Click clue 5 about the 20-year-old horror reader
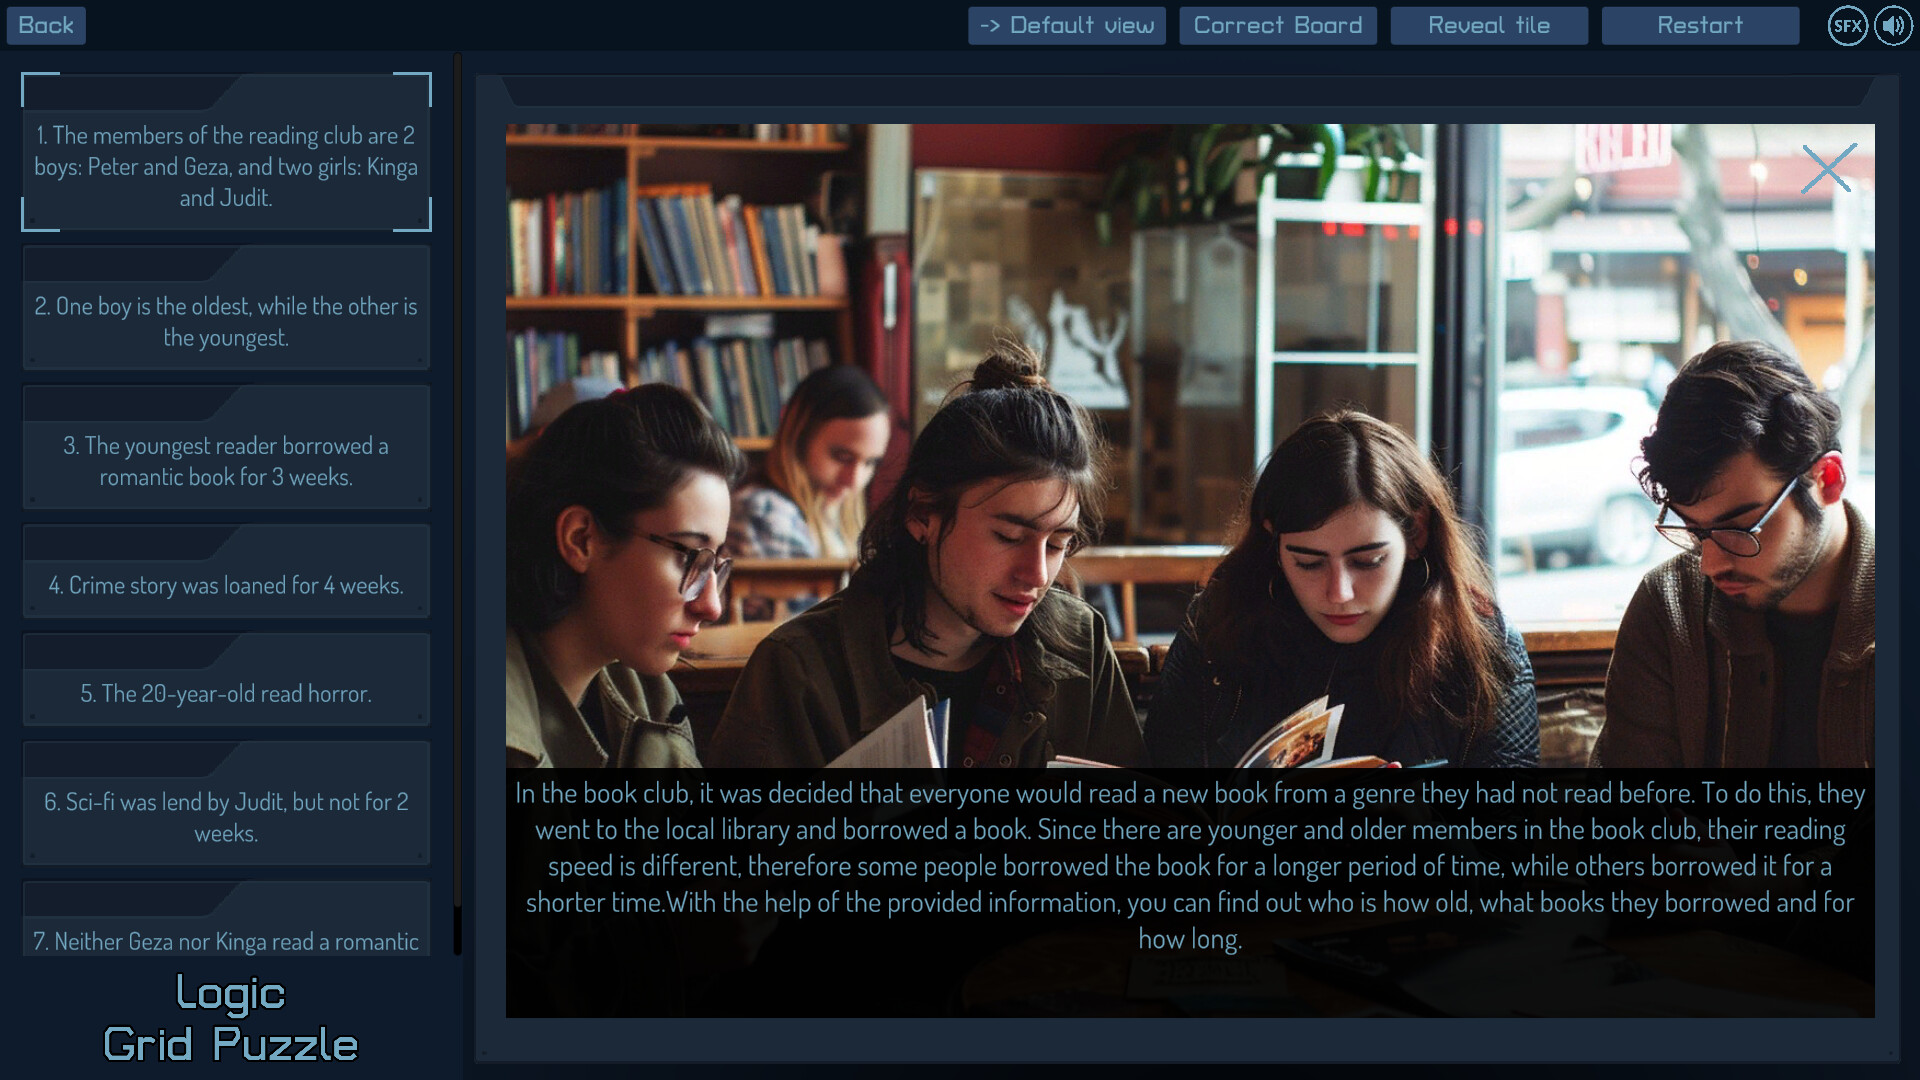Viewport: 1920px width, 1080px height. pyautogui.click(x=226, y=693)
